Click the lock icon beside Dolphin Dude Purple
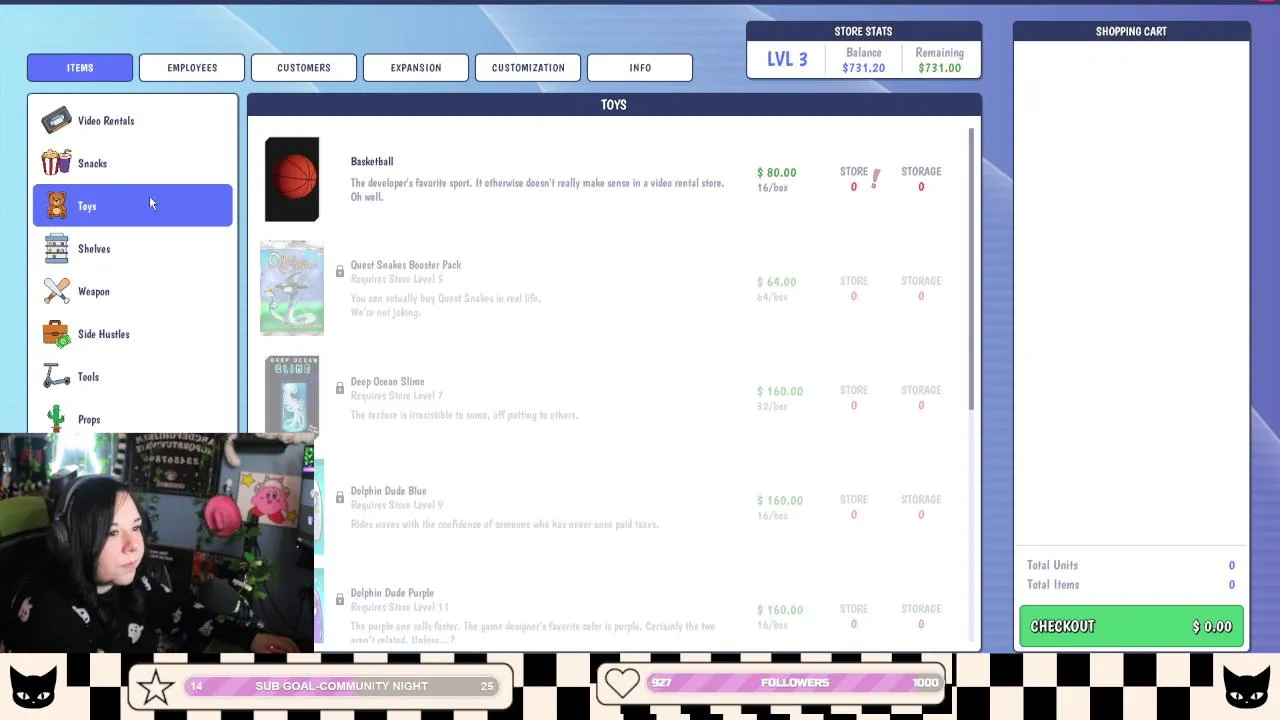Image resolution: width=1280 pixels, height=720 pixels. pos(339,599)
